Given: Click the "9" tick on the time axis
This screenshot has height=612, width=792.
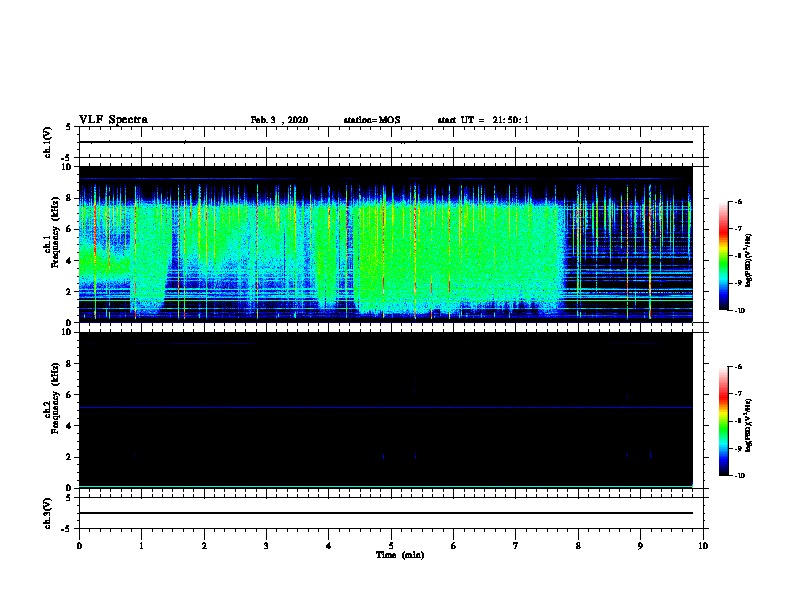Looking at the screenshot, I should point(640,546).
